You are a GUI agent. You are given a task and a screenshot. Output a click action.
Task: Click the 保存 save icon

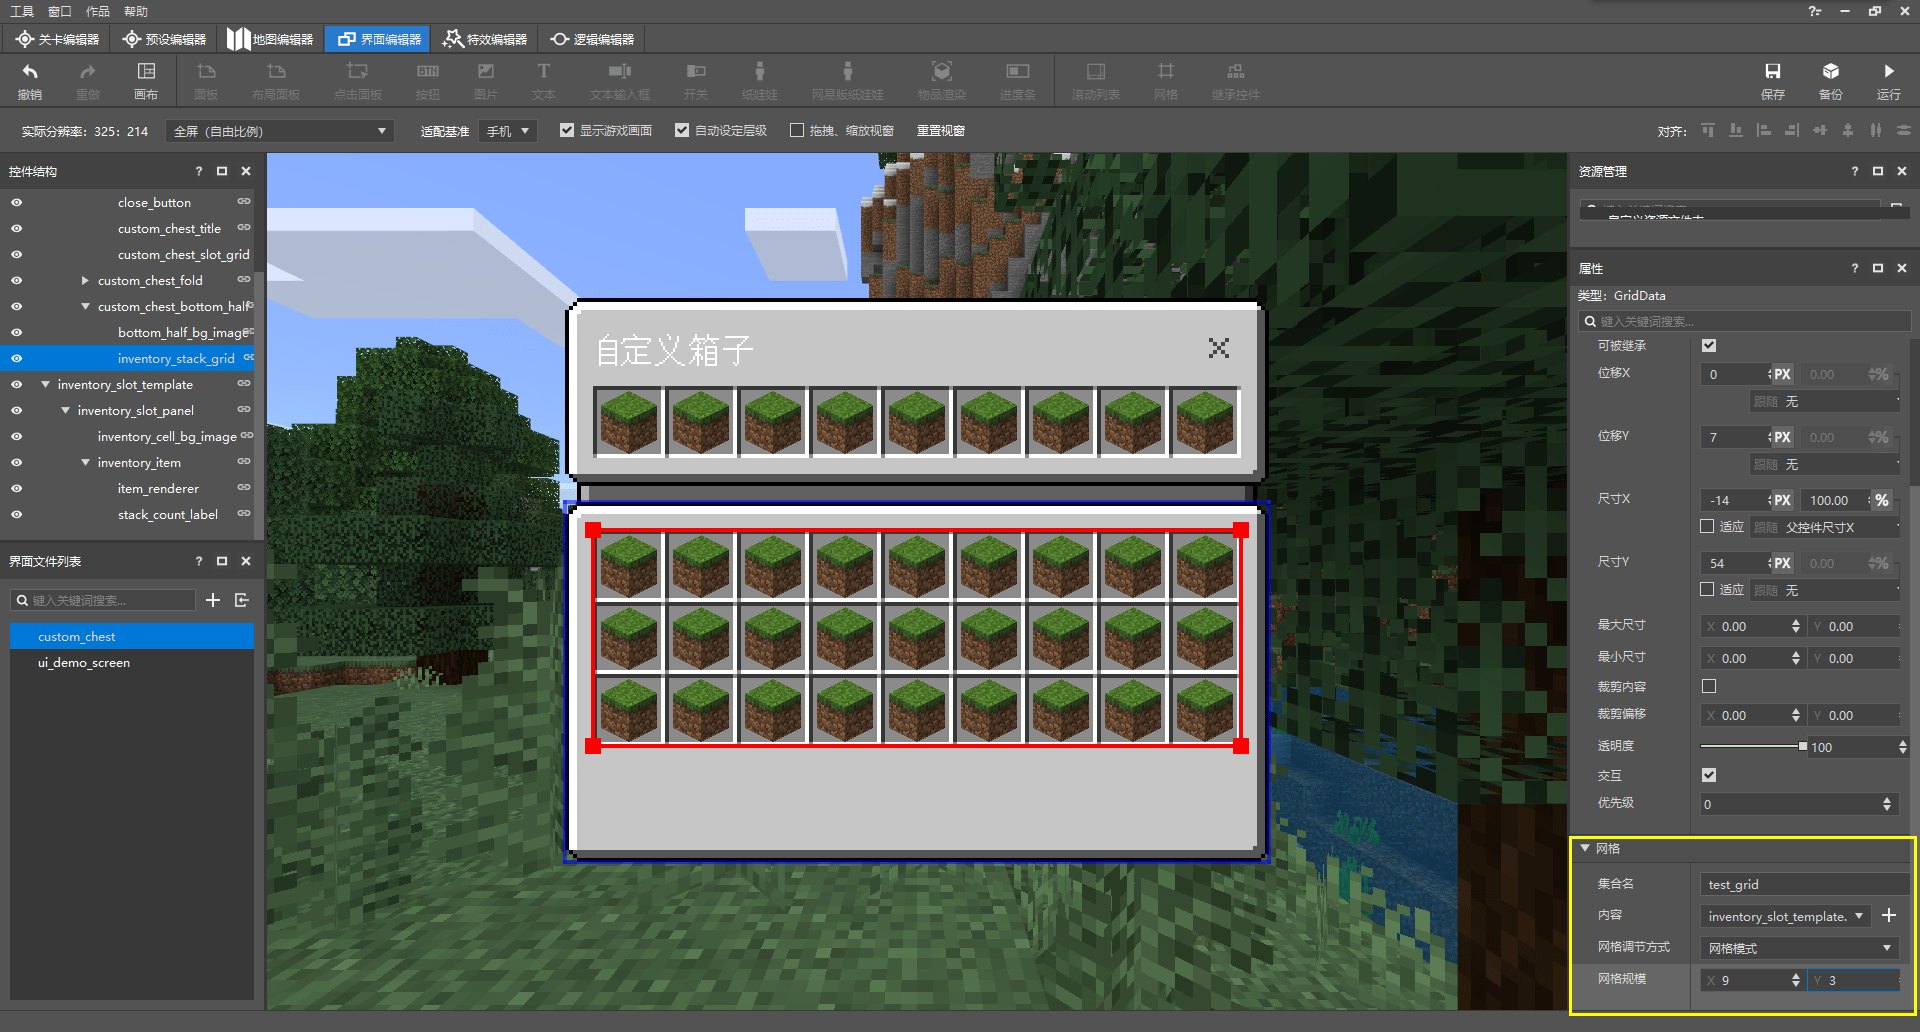(1773, 72)
